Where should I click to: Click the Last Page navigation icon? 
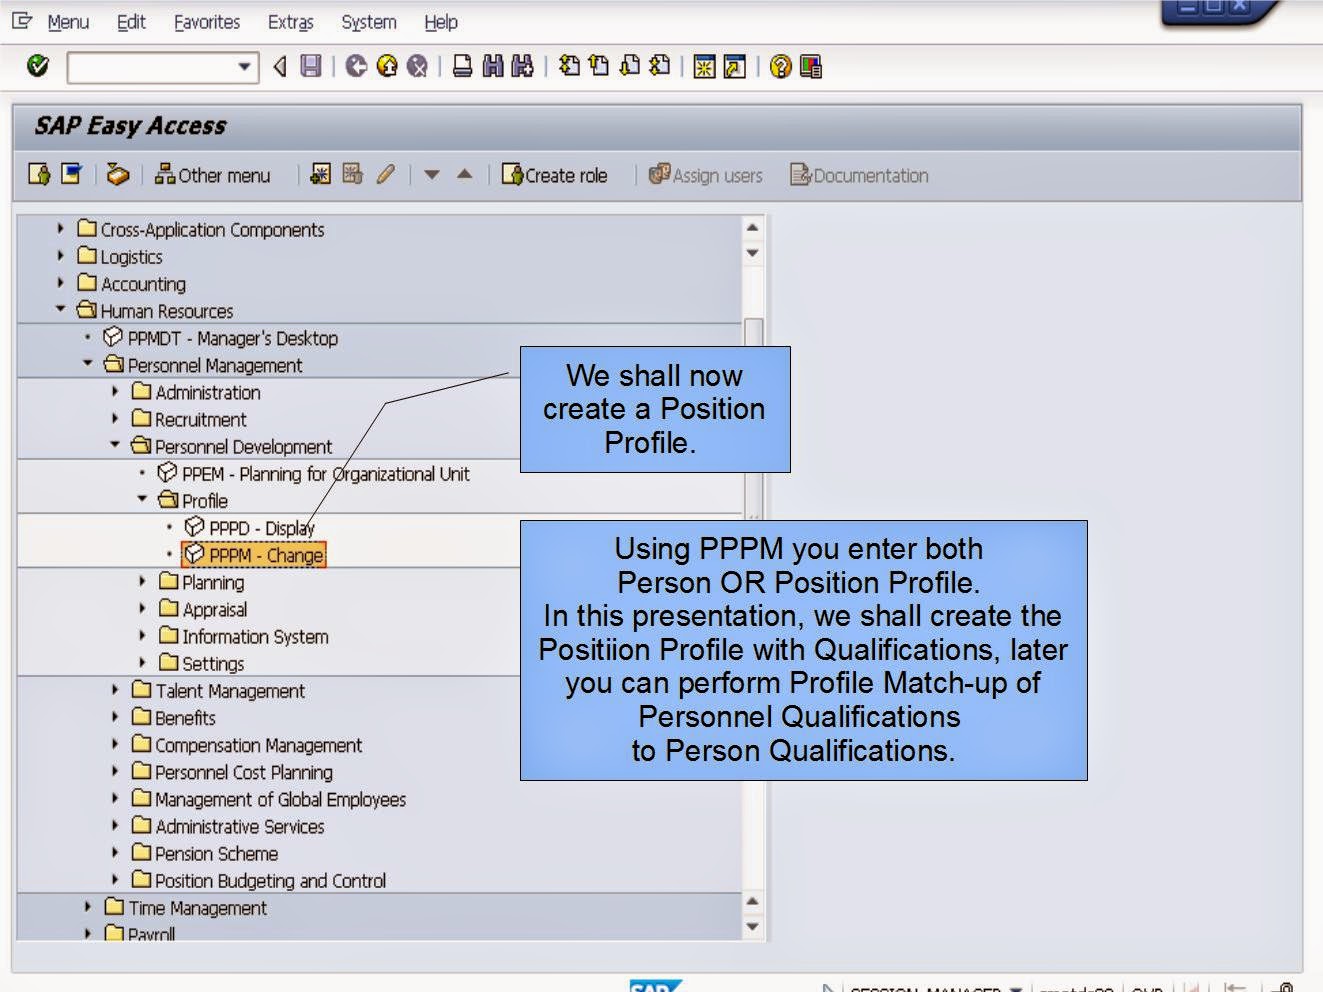(659, 66)
